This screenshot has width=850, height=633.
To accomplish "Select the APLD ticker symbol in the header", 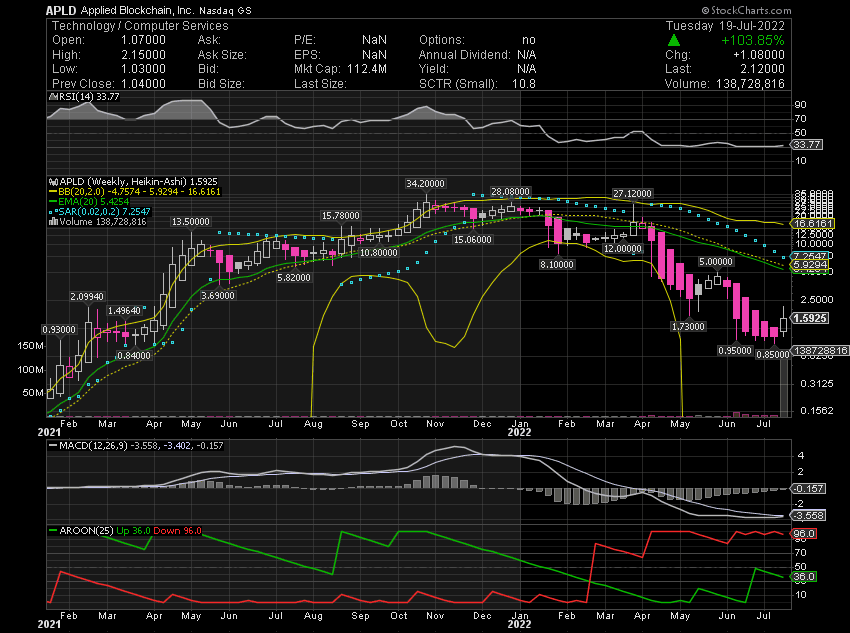I will click(x=61, y=10).
